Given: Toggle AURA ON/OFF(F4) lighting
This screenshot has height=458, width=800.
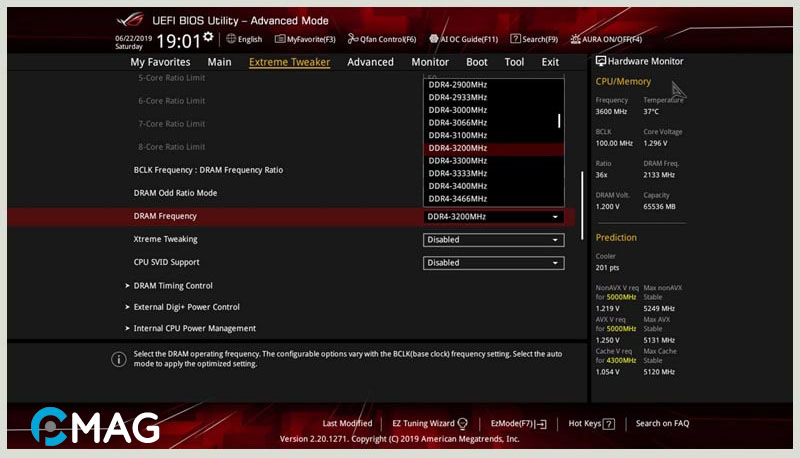Looking at the screenshot, I should [606, 39].
